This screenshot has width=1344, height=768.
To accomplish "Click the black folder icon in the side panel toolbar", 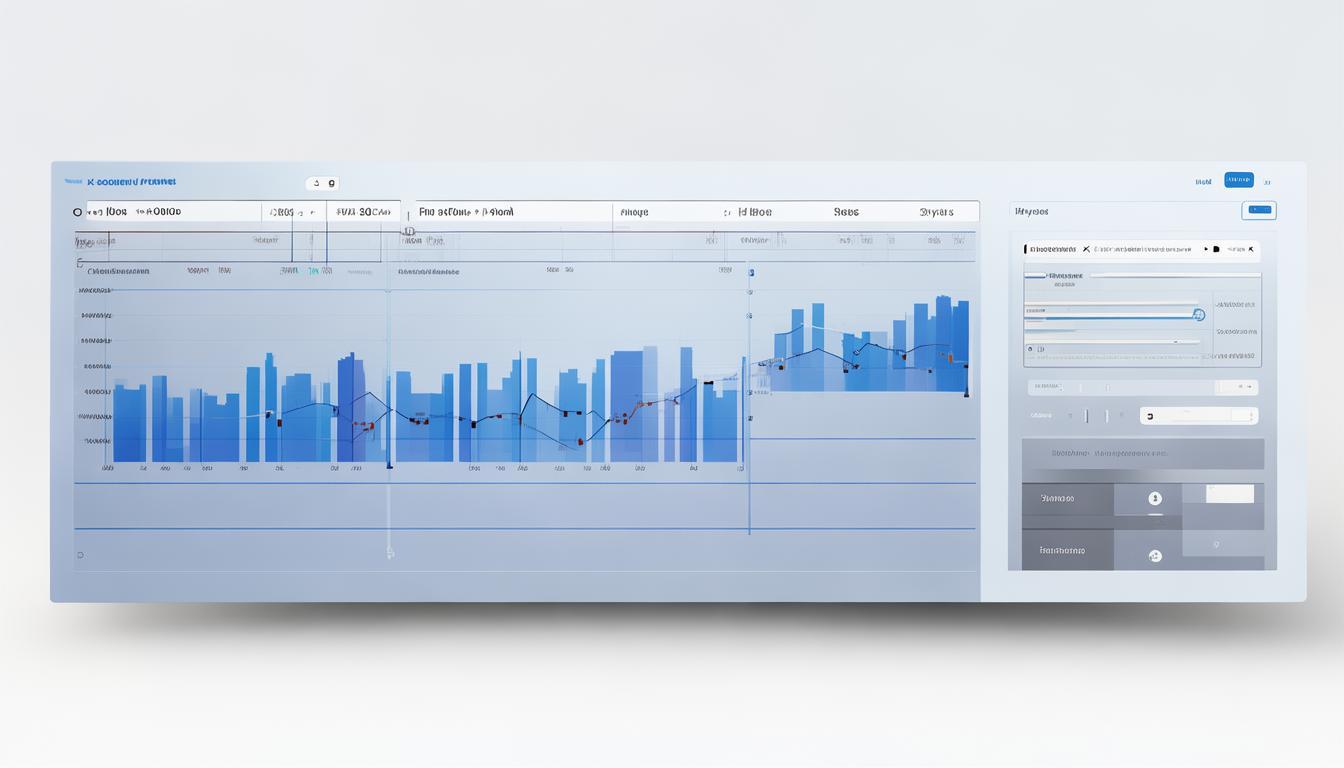I will click(x=1216, y=249).
